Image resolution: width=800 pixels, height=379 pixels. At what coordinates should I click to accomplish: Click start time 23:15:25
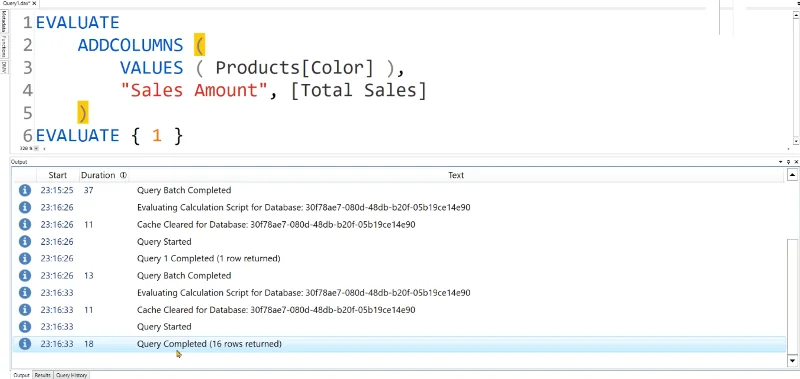(57, 190)
